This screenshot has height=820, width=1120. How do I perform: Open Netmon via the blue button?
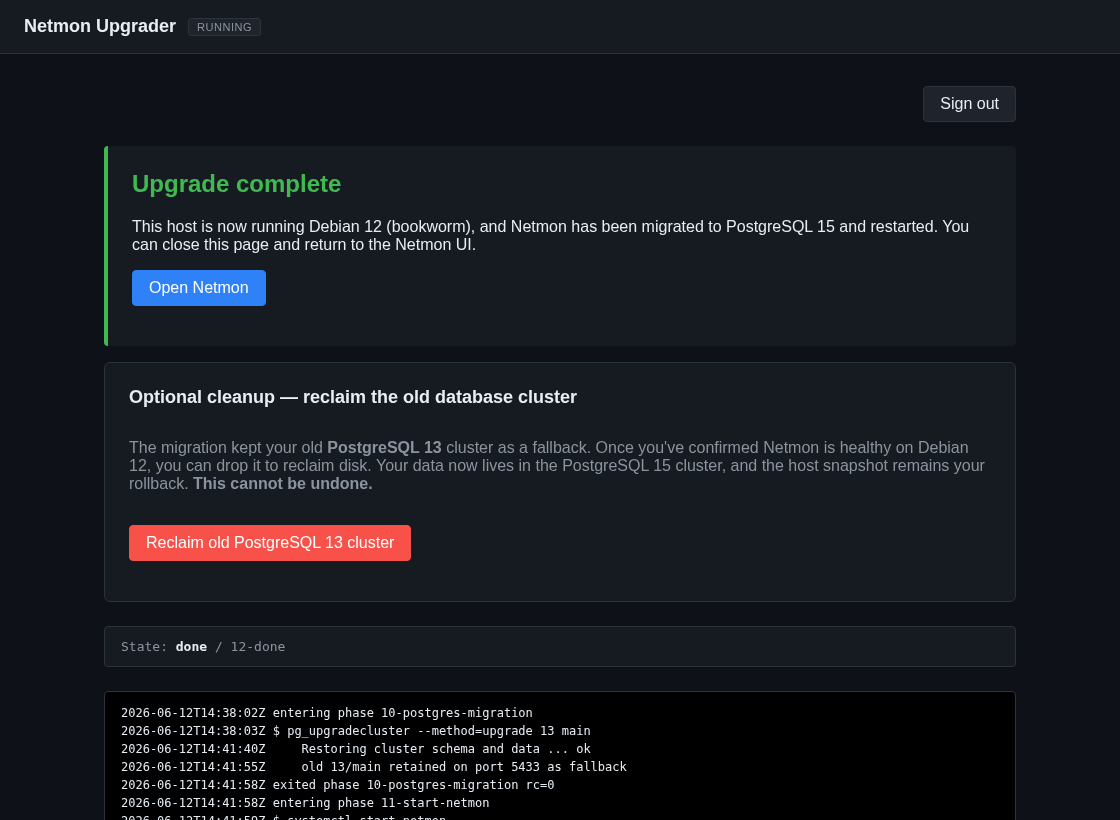click(x=199, y=288)
